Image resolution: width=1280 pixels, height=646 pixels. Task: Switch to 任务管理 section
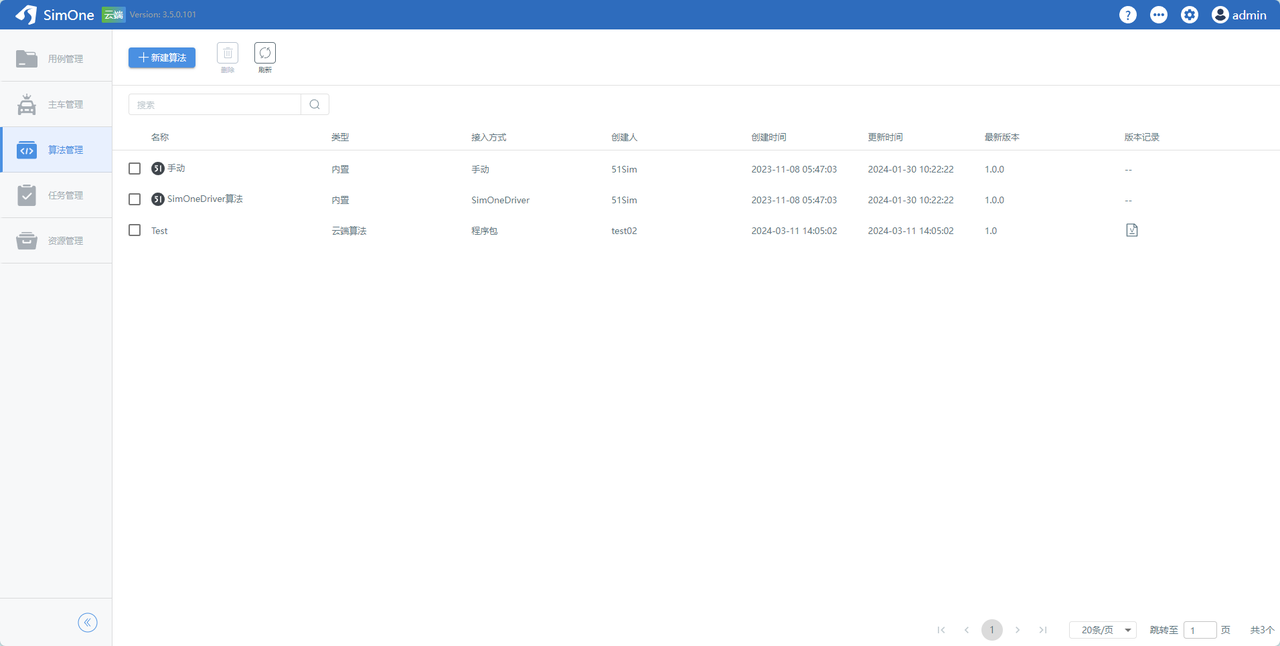tap(56, 196)
